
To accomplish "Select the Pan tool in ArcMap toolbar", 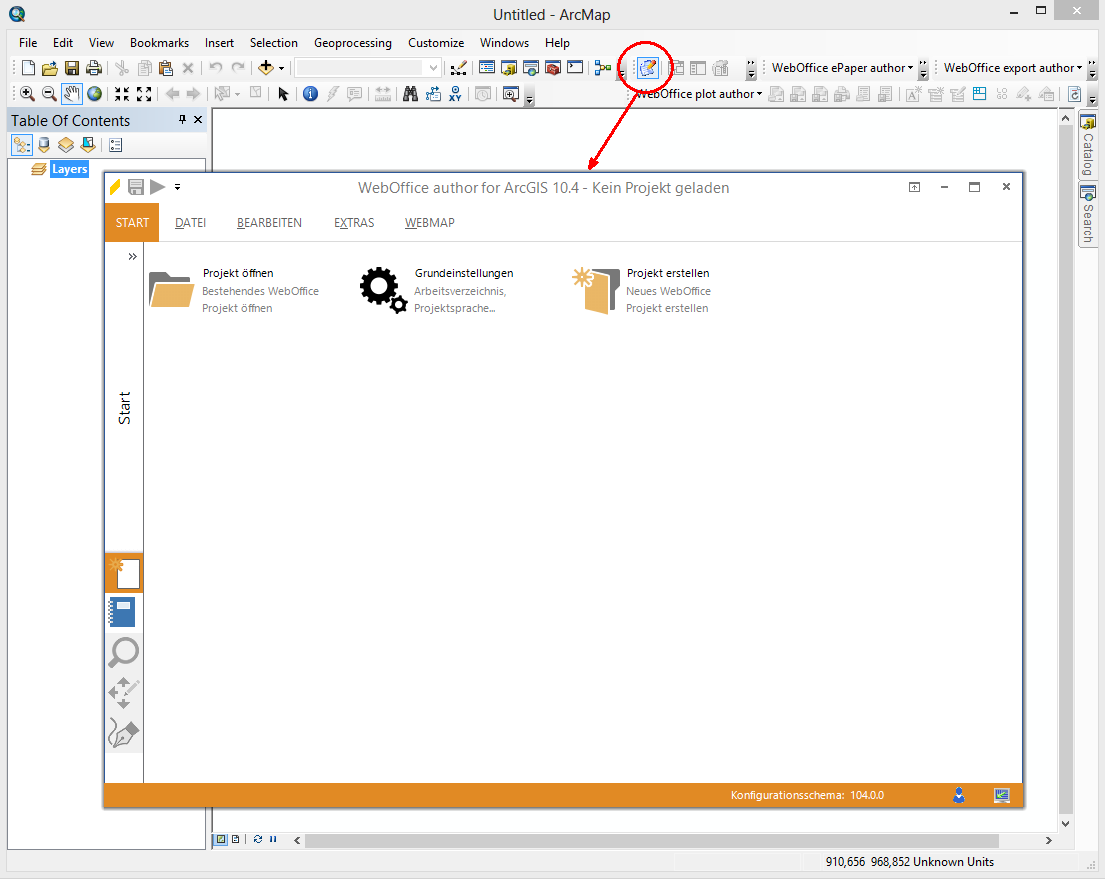I will pos(71,93).
